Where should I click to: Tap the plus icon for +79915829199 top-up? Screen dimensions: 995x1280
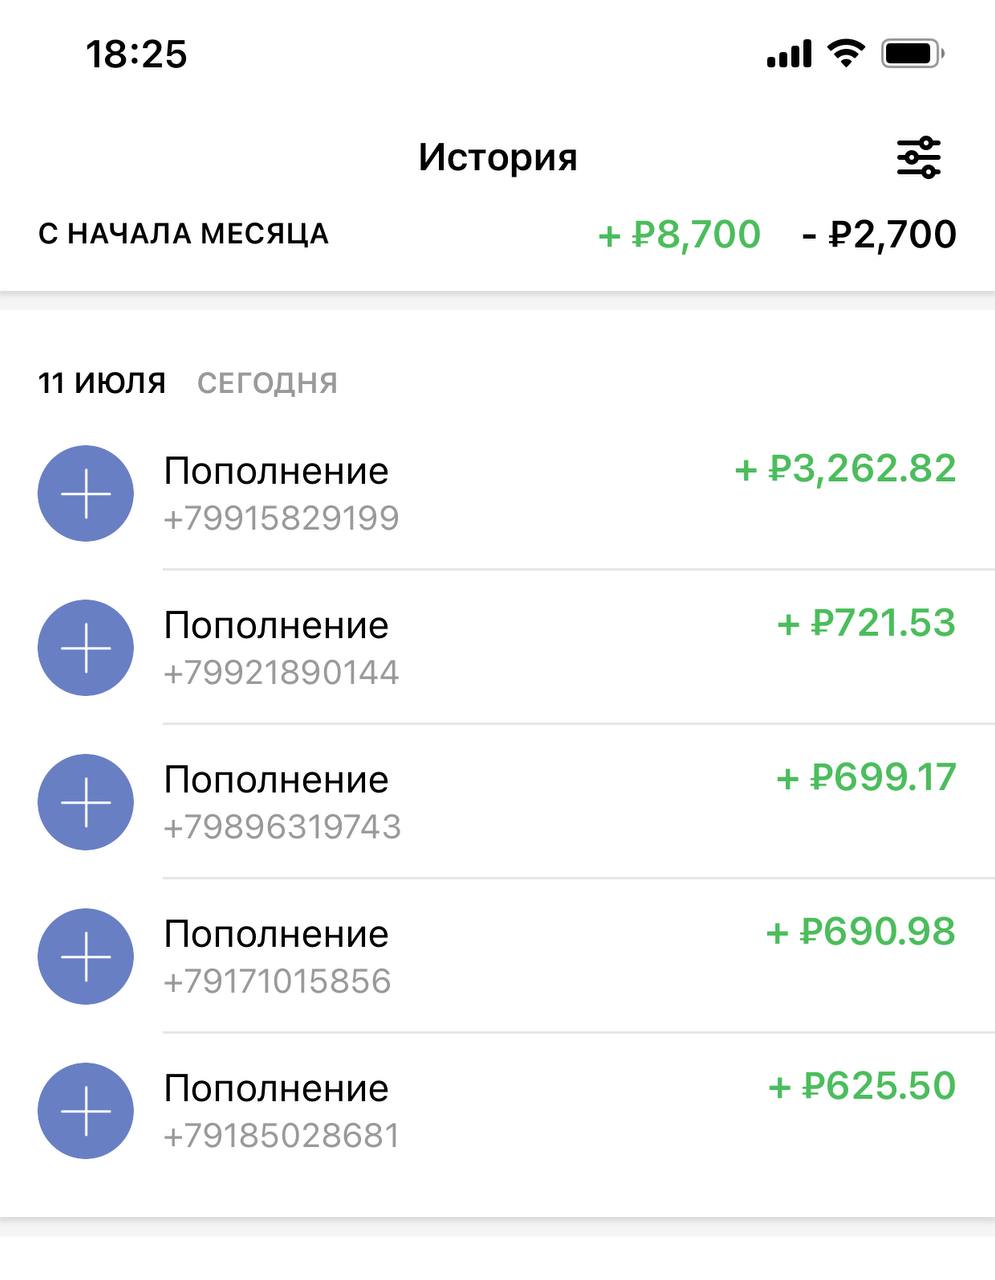[86, 494]
